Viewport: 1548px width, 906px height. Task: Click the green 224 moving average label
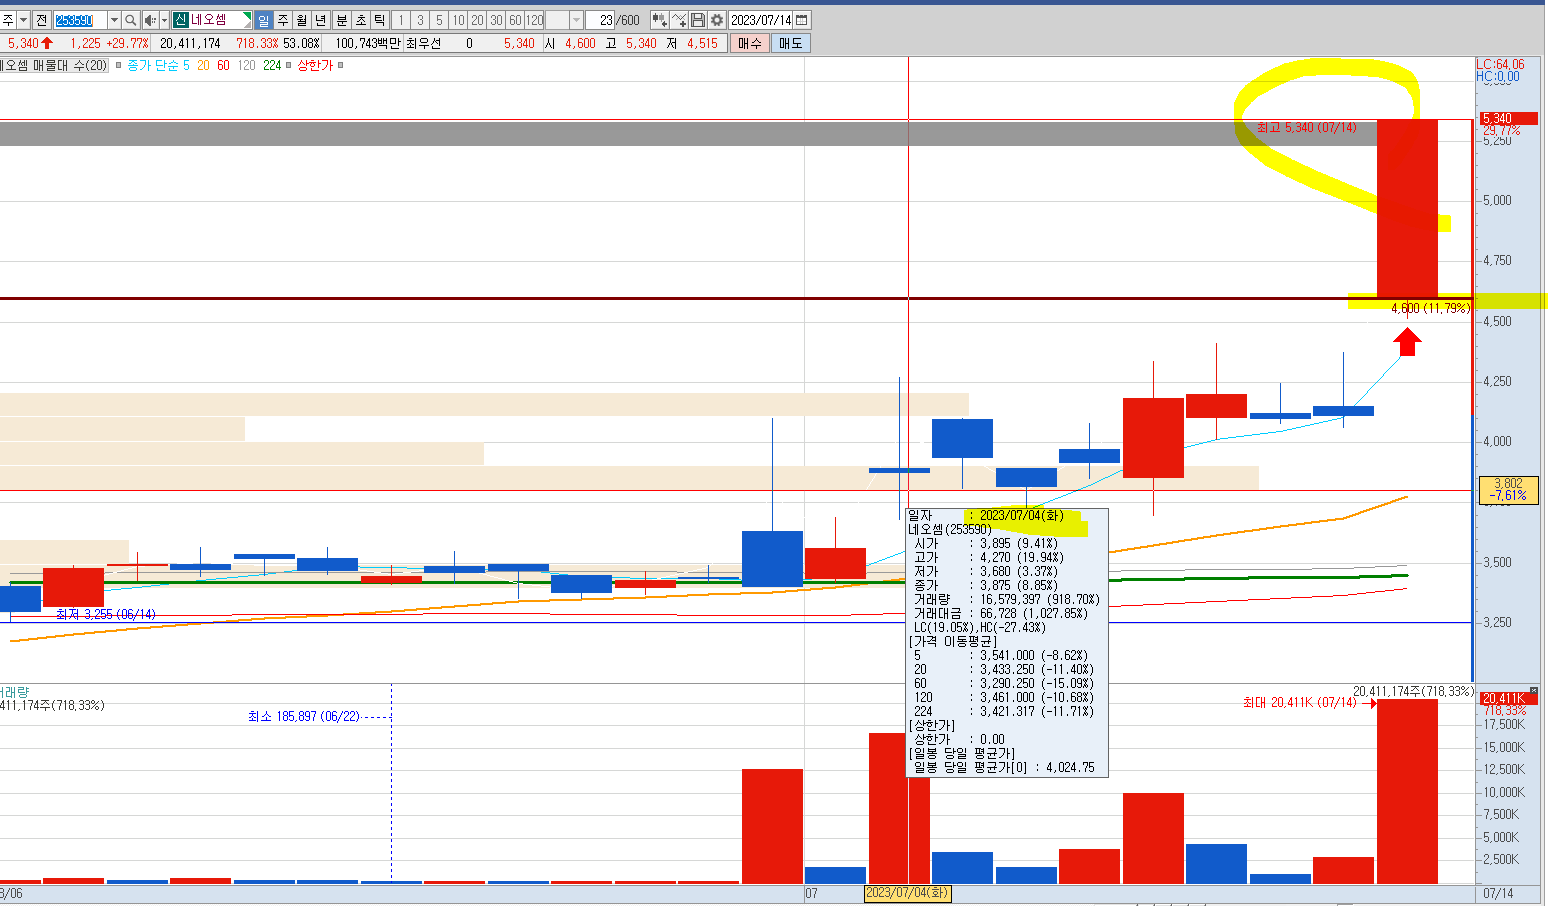(x=272, y=65)
